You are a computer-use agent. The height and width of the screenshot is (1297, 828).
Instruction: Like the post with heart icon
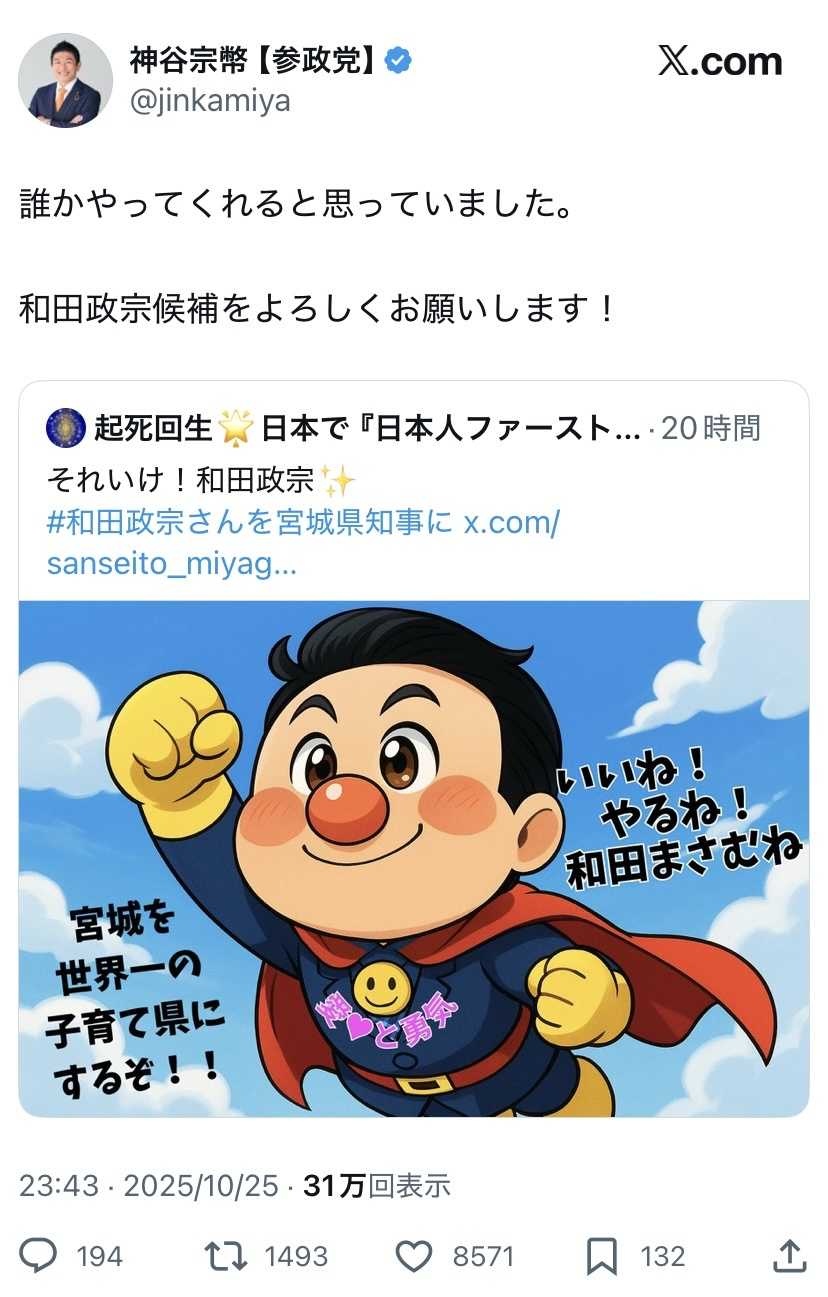[413, 1255]
